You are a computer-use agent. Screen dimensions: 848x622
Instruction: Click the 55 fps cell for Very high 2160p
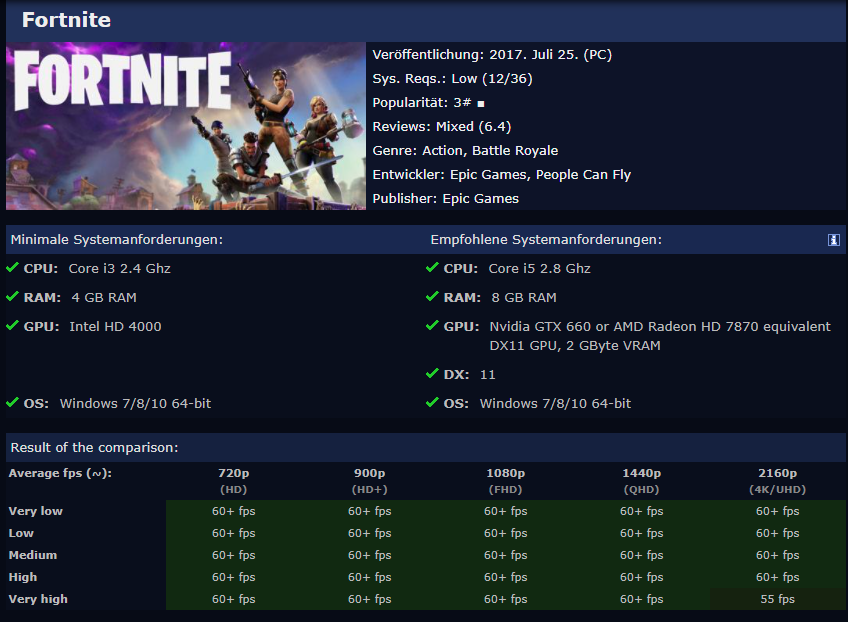pos(778,599)
